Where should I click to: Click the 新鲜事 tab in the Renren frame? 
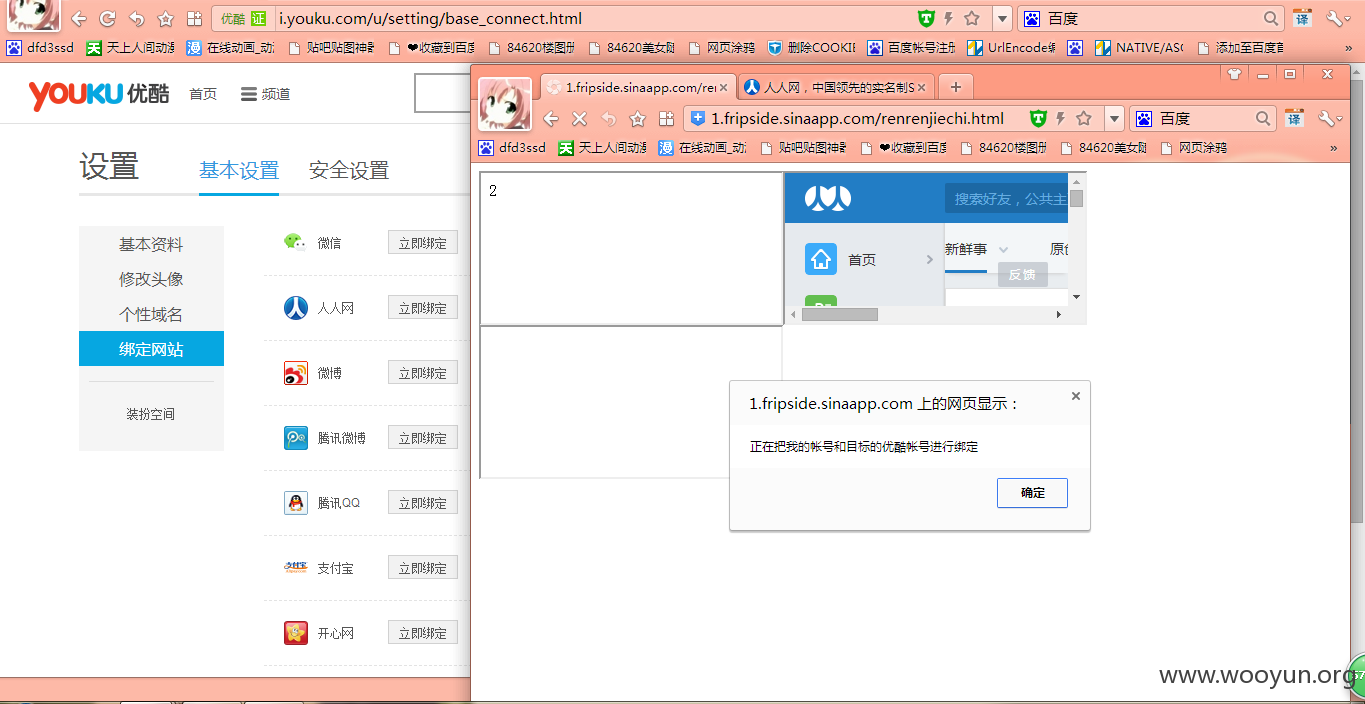tap(966, 249)
